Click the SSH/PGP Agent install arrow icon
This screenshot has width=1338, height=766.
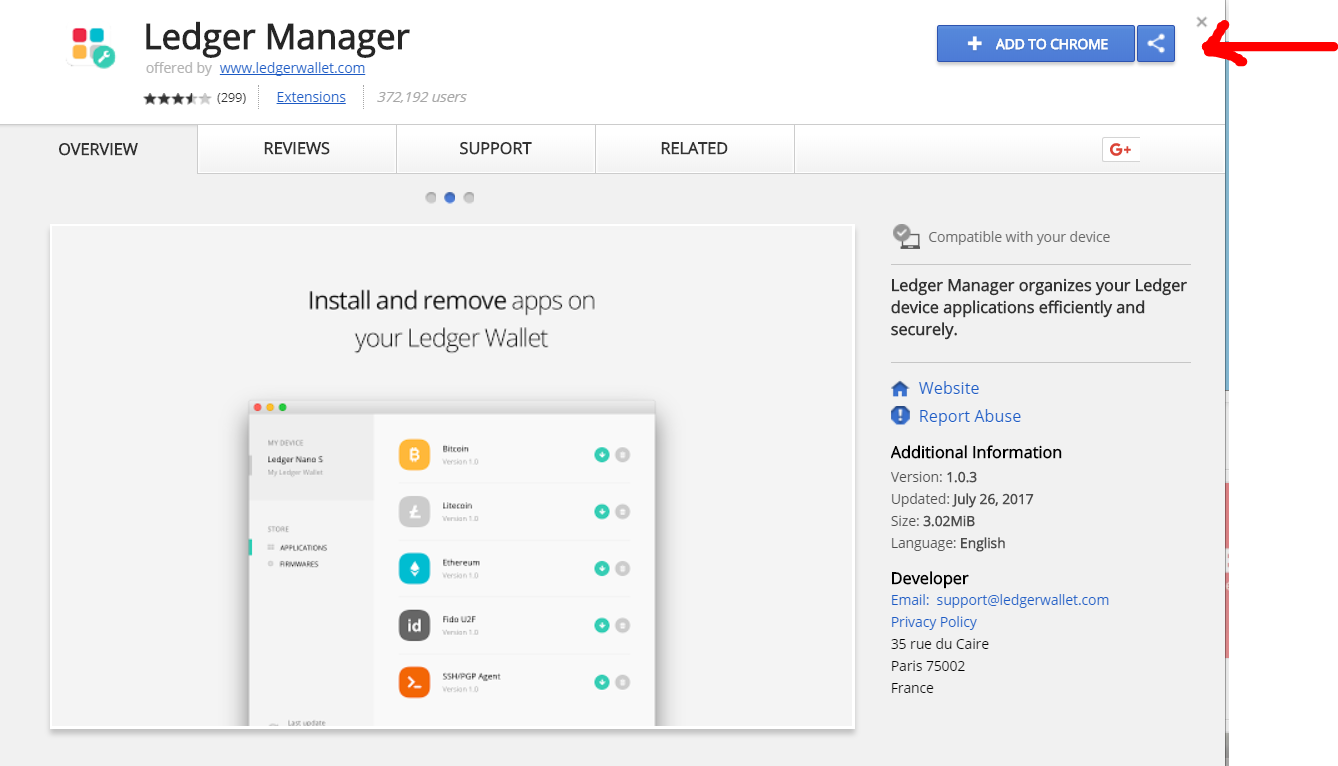[x=602, y=682]
